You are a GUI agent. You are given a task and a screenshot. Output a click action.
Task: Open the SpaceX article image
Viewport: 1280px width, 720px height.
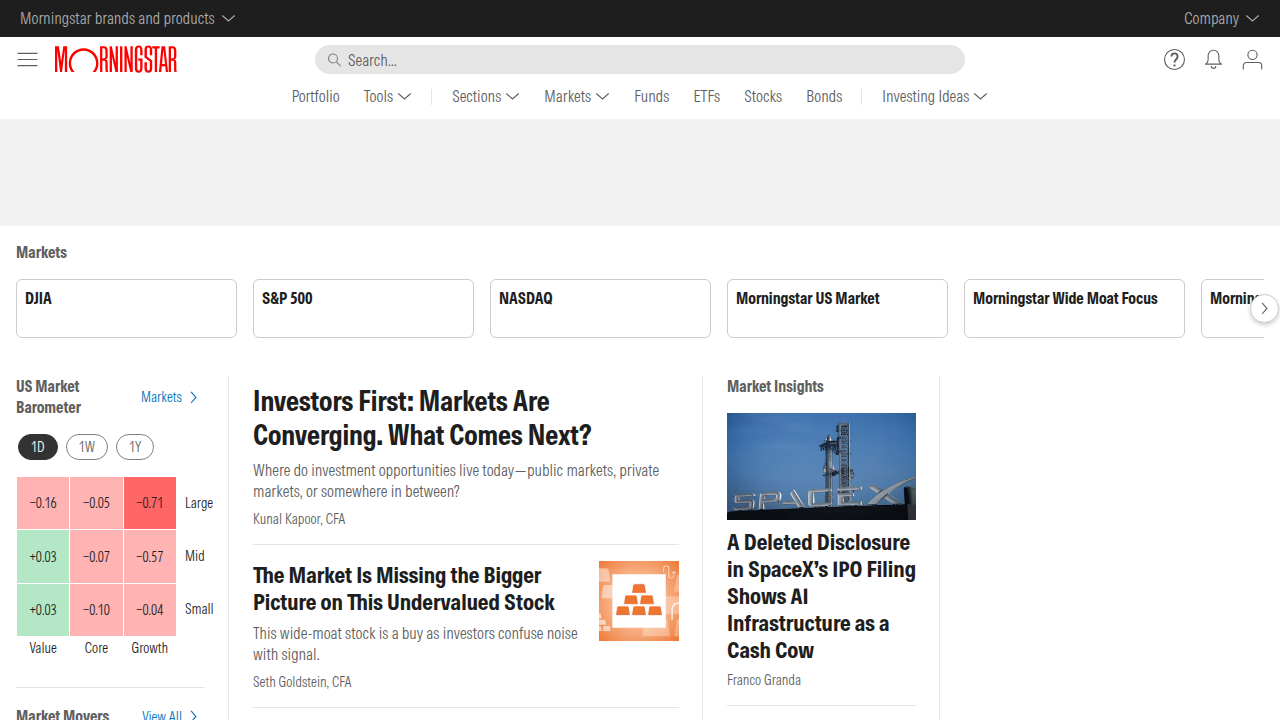(x=821, y=466)
